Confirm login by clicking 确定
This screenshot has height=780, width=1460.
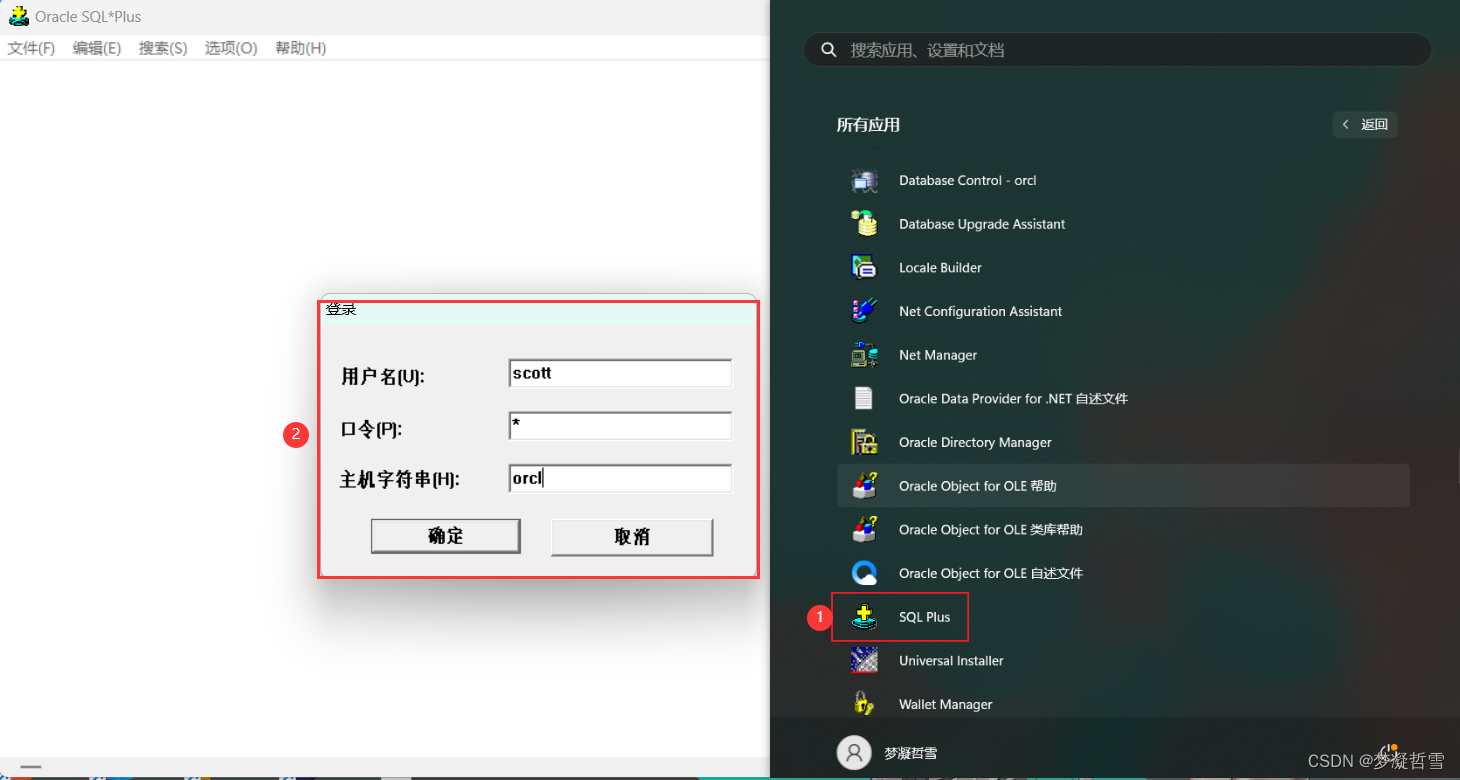point(445,536)
